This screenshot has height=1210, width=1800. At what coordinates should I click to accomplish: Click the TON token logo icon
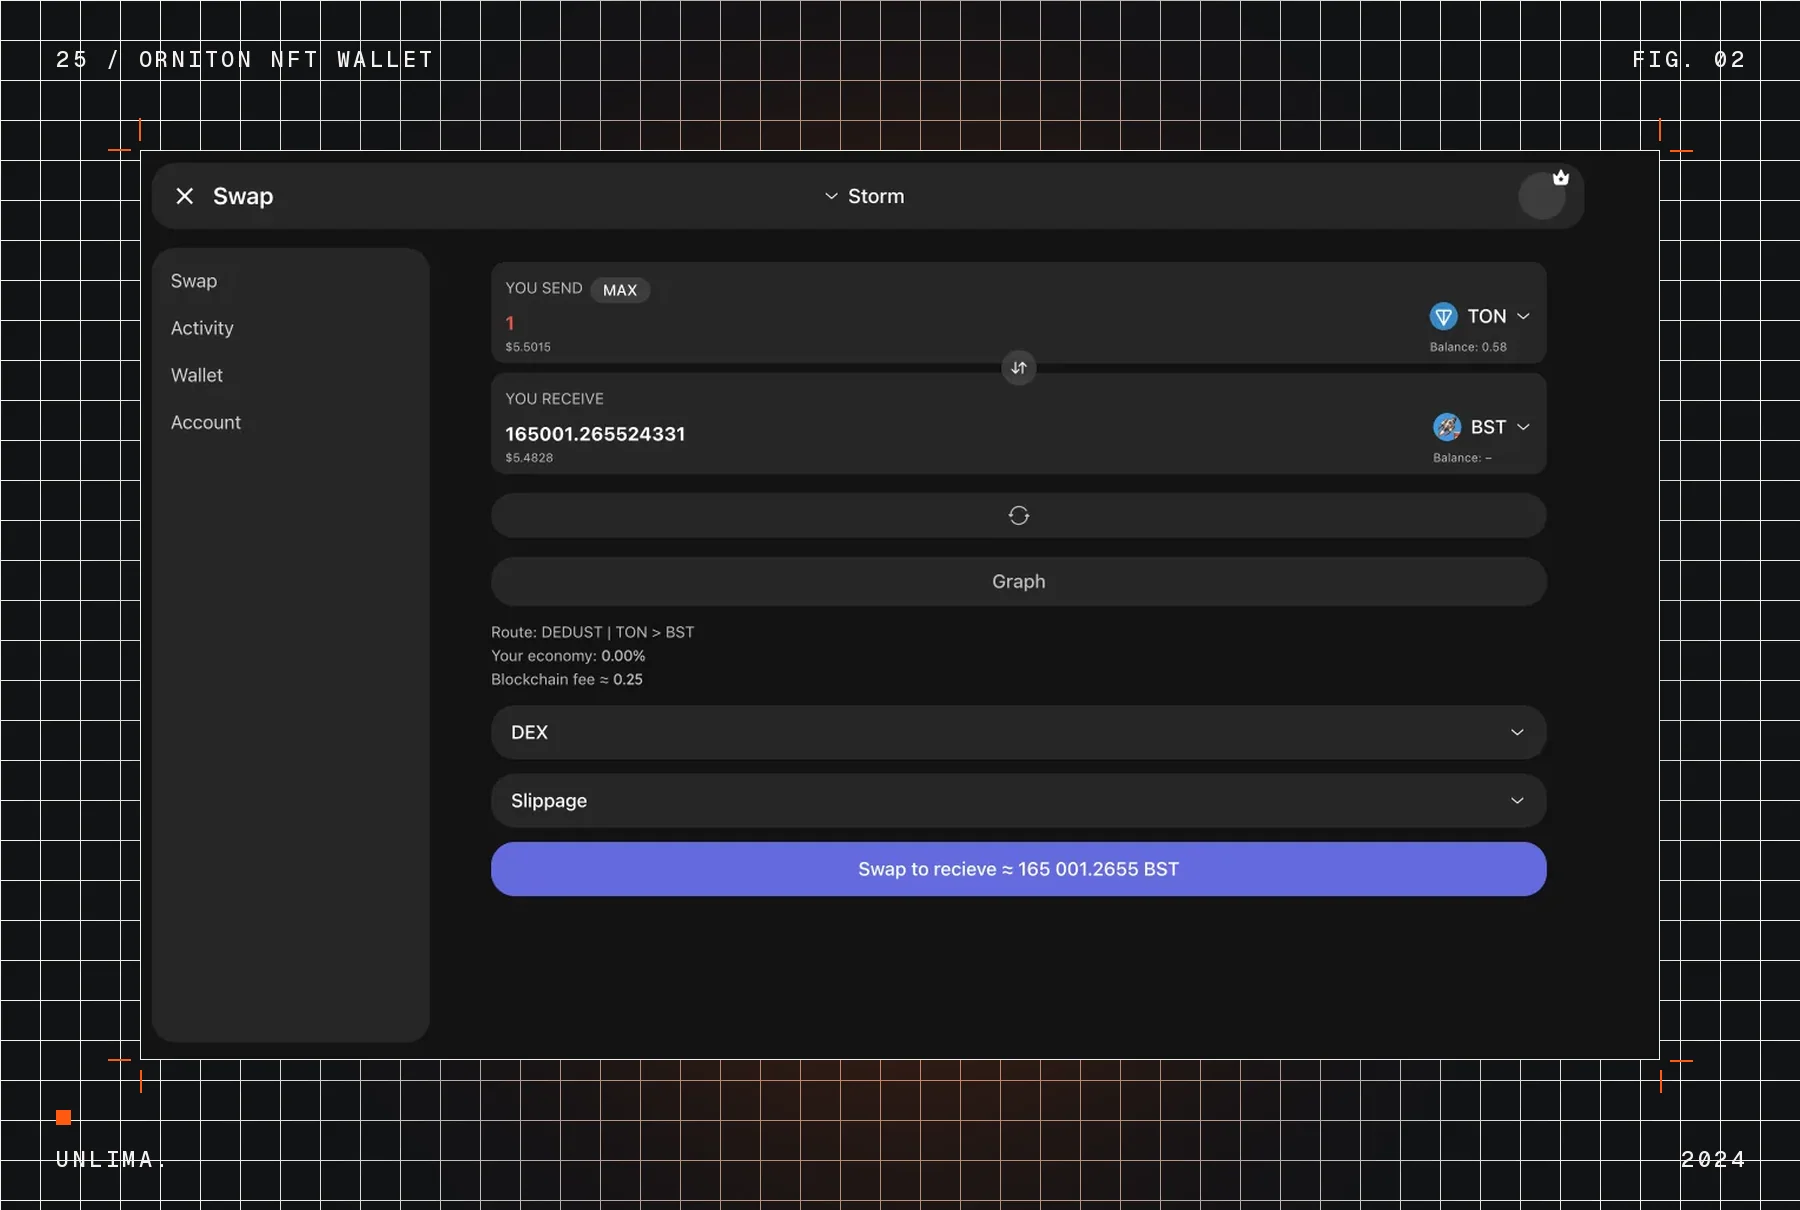pos(1443,316)
